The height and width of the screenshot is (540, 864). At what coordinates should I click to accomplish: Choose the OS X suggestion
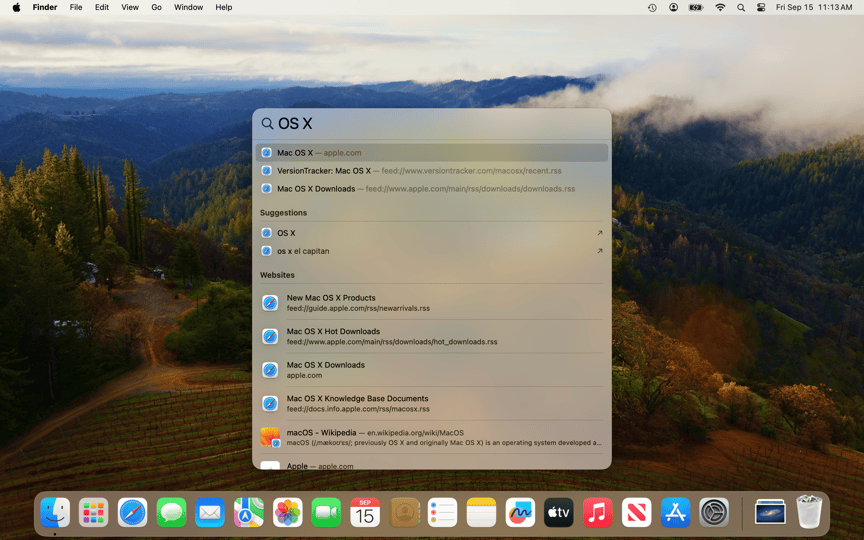tap(432, 233)
